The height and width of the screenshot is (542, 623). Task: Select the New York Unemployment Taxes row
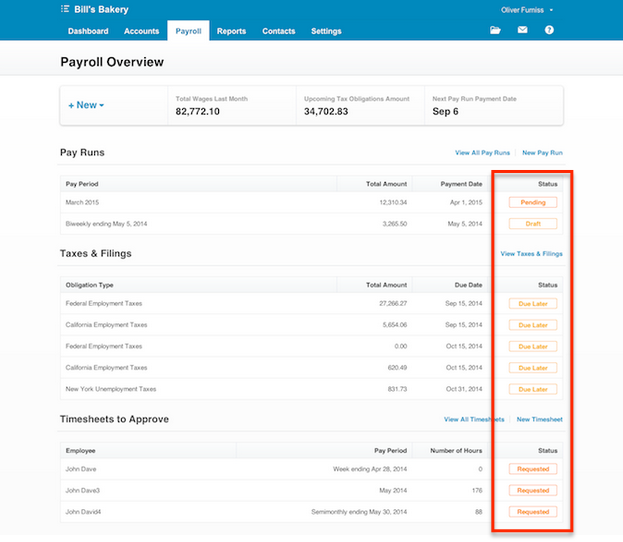pos(111,389)
